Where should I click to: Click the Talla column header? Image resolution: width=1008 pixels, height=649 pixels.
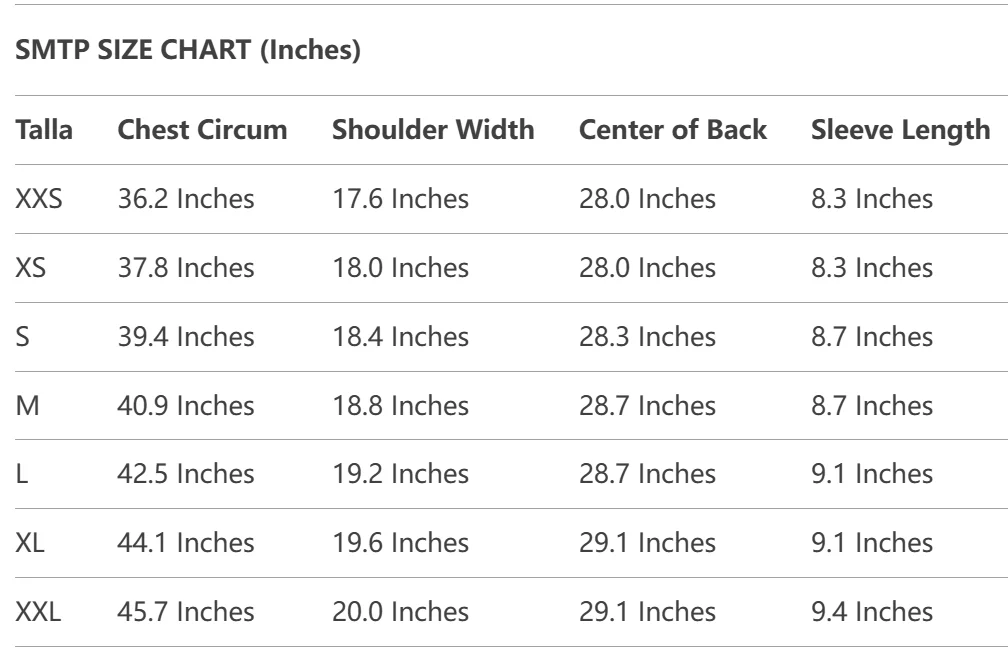[x=44, y=130]
